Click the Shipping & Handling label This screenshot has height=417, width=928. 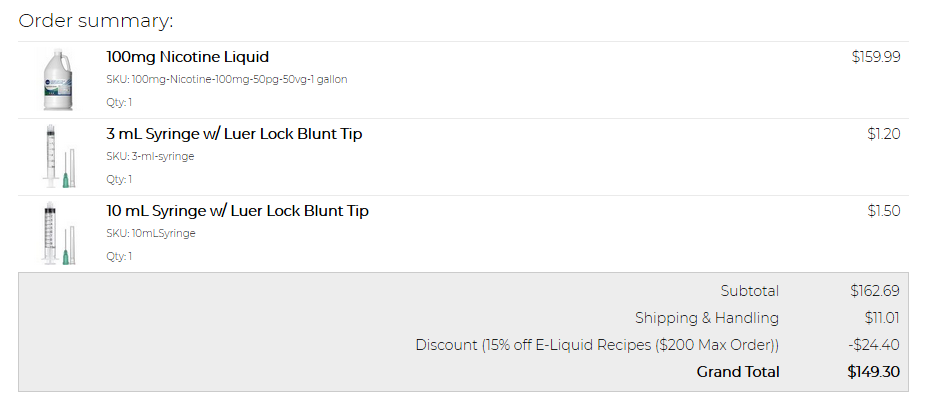coord(706,318)
